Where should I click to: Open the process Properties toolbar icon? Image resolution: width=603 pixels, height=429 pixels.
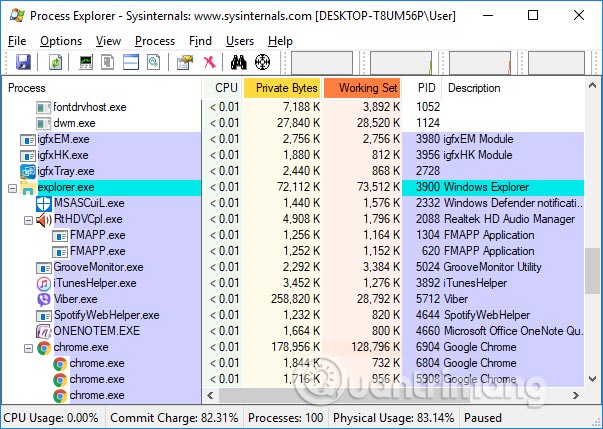185,62
